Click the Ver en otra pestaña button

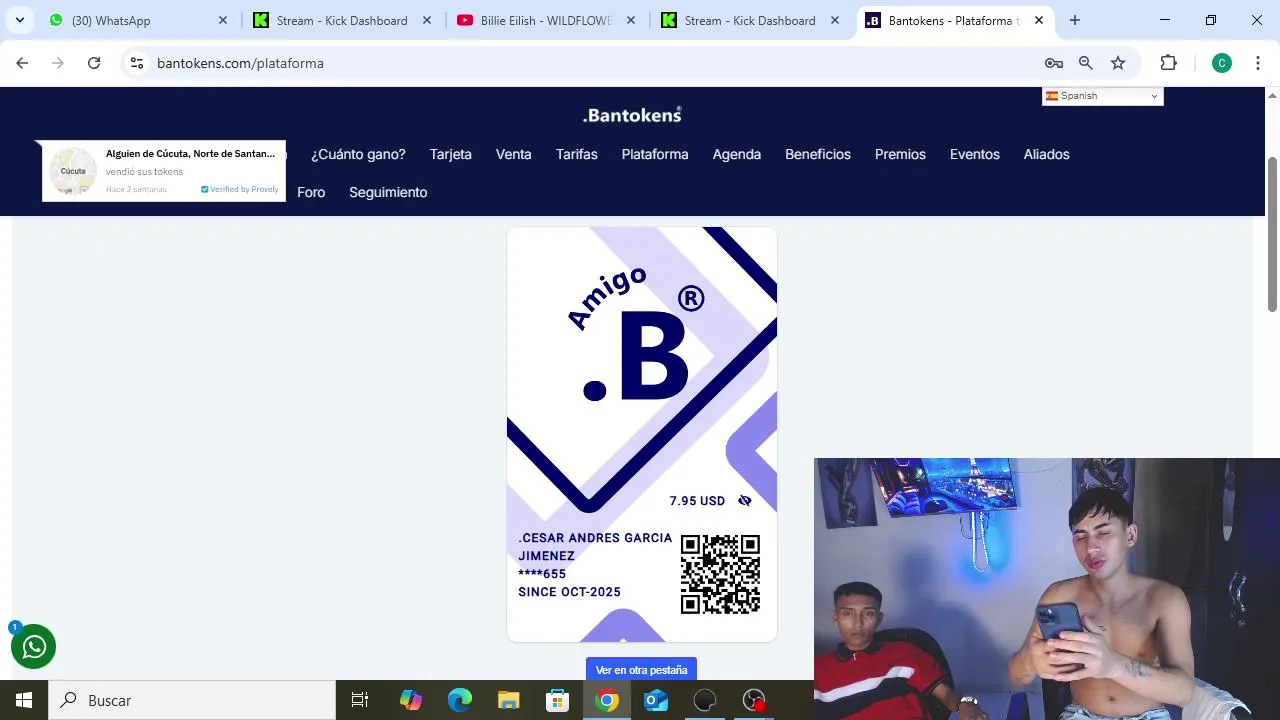[641, 670]
